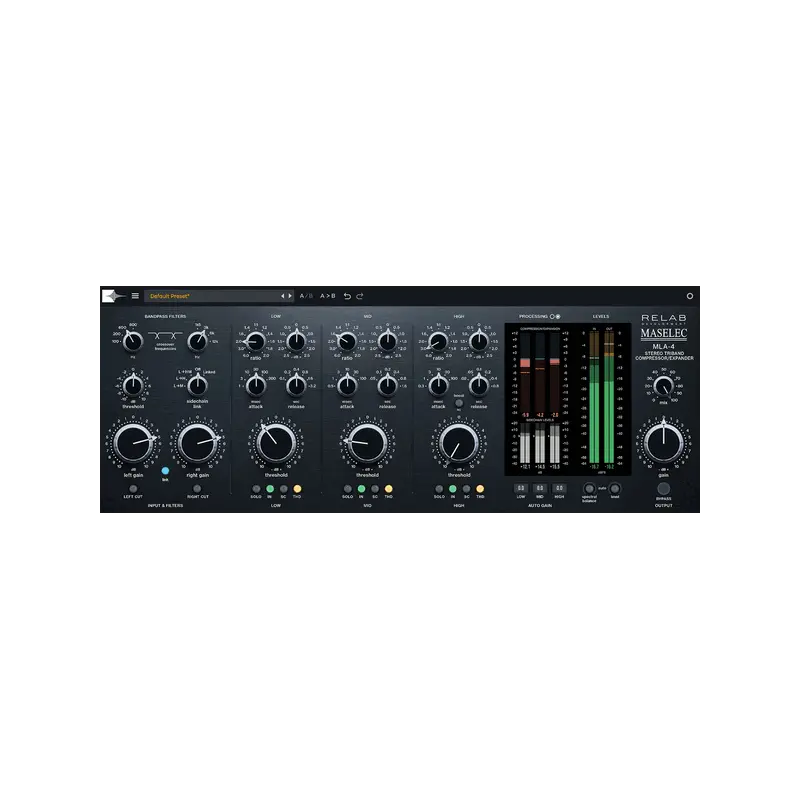The width and height of the screenshot is (800, 800).
Task: Enable the RIGHT CUT button
Action: (x=197, y=489)
